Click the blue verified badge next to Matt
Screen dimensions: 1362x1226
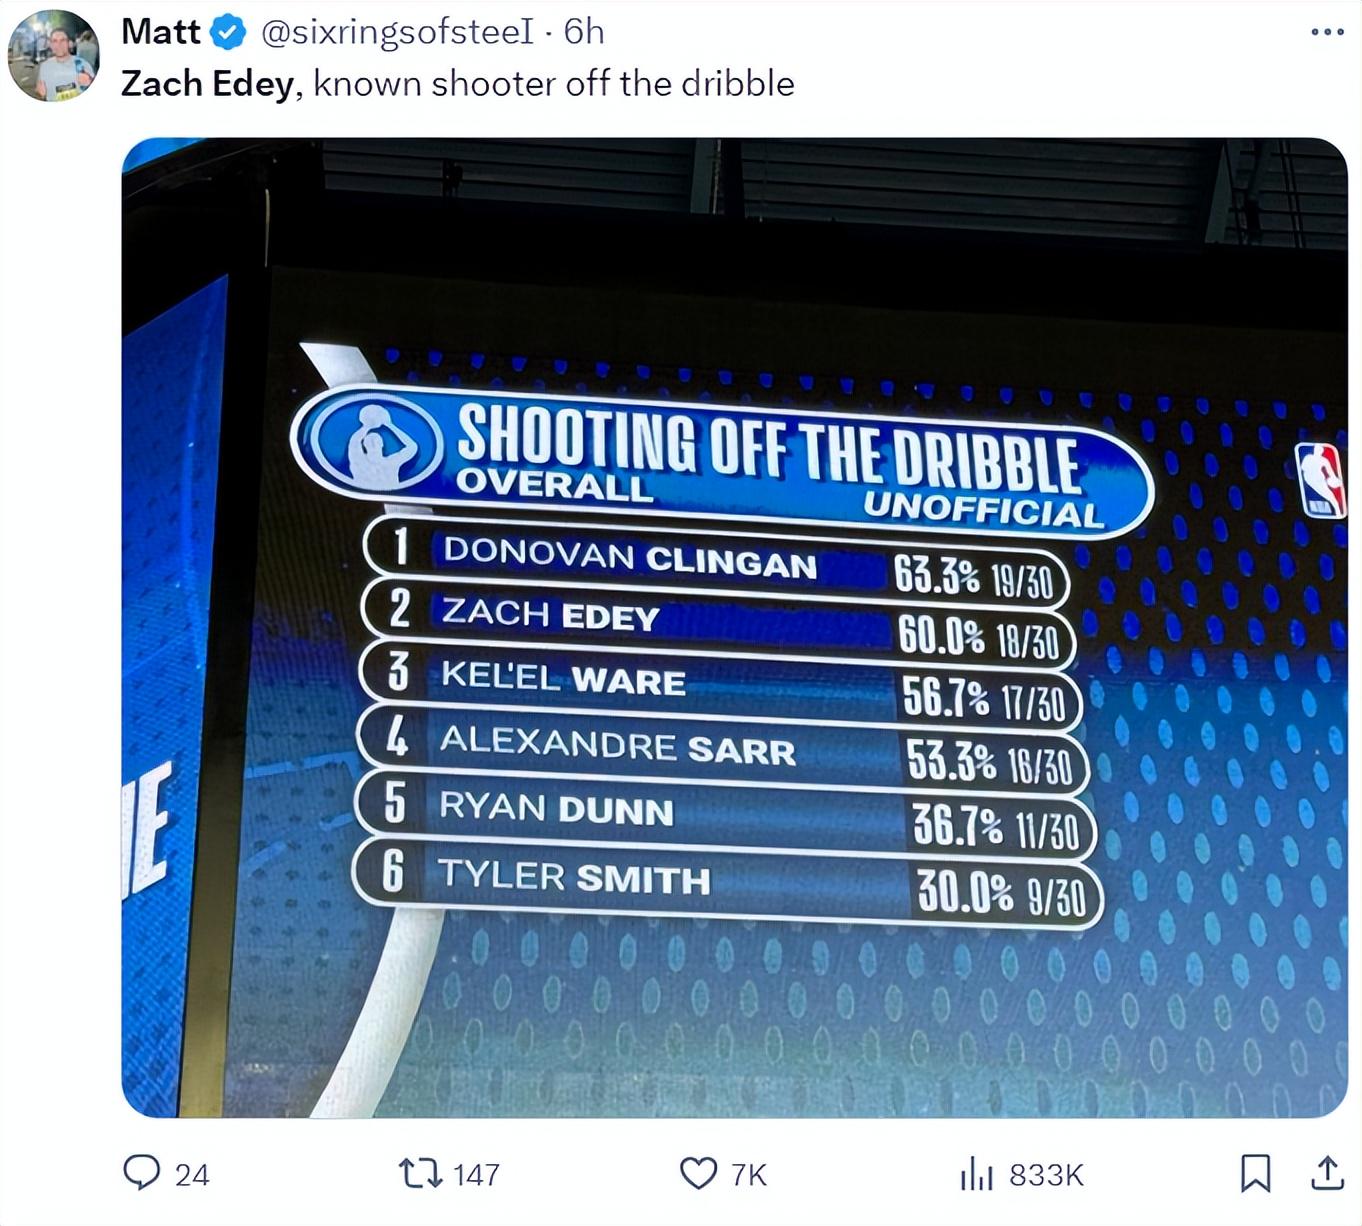tap(230, 32)
